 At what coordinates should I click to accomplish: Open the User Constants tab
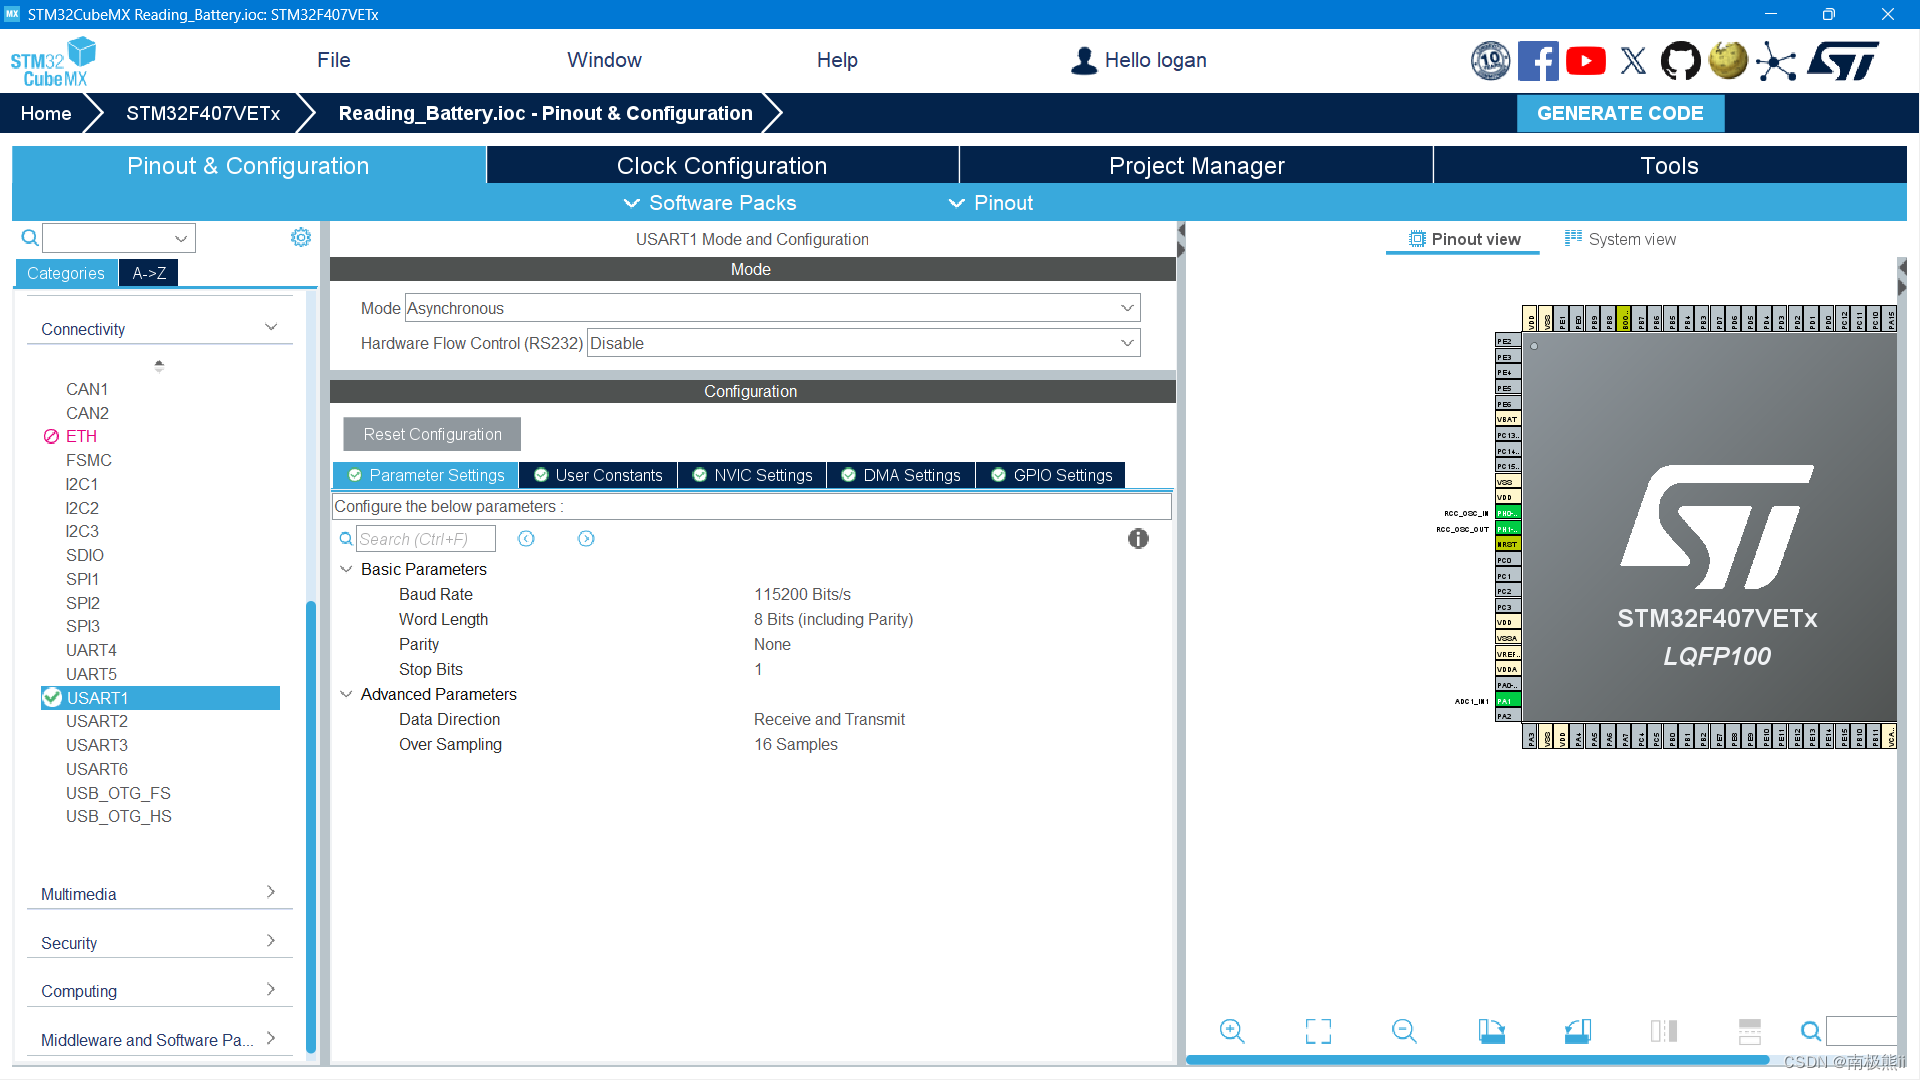pyautogui.click(x=598, y=475)
